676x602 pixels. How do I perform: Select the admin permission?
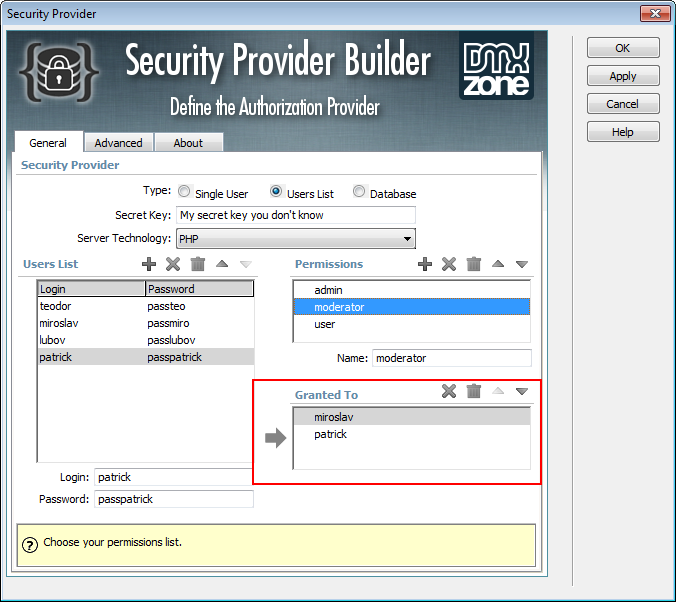(412, 290)
